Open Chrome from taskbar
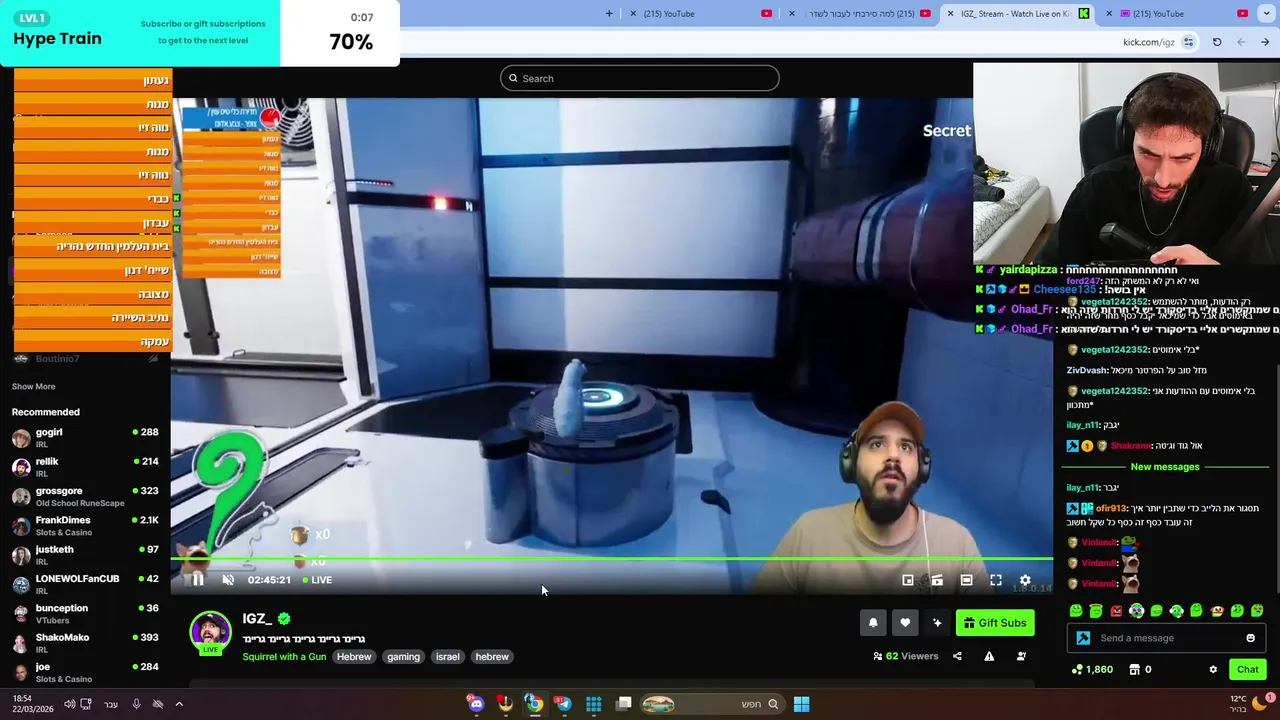1280x720 pixels. [534, 704]
